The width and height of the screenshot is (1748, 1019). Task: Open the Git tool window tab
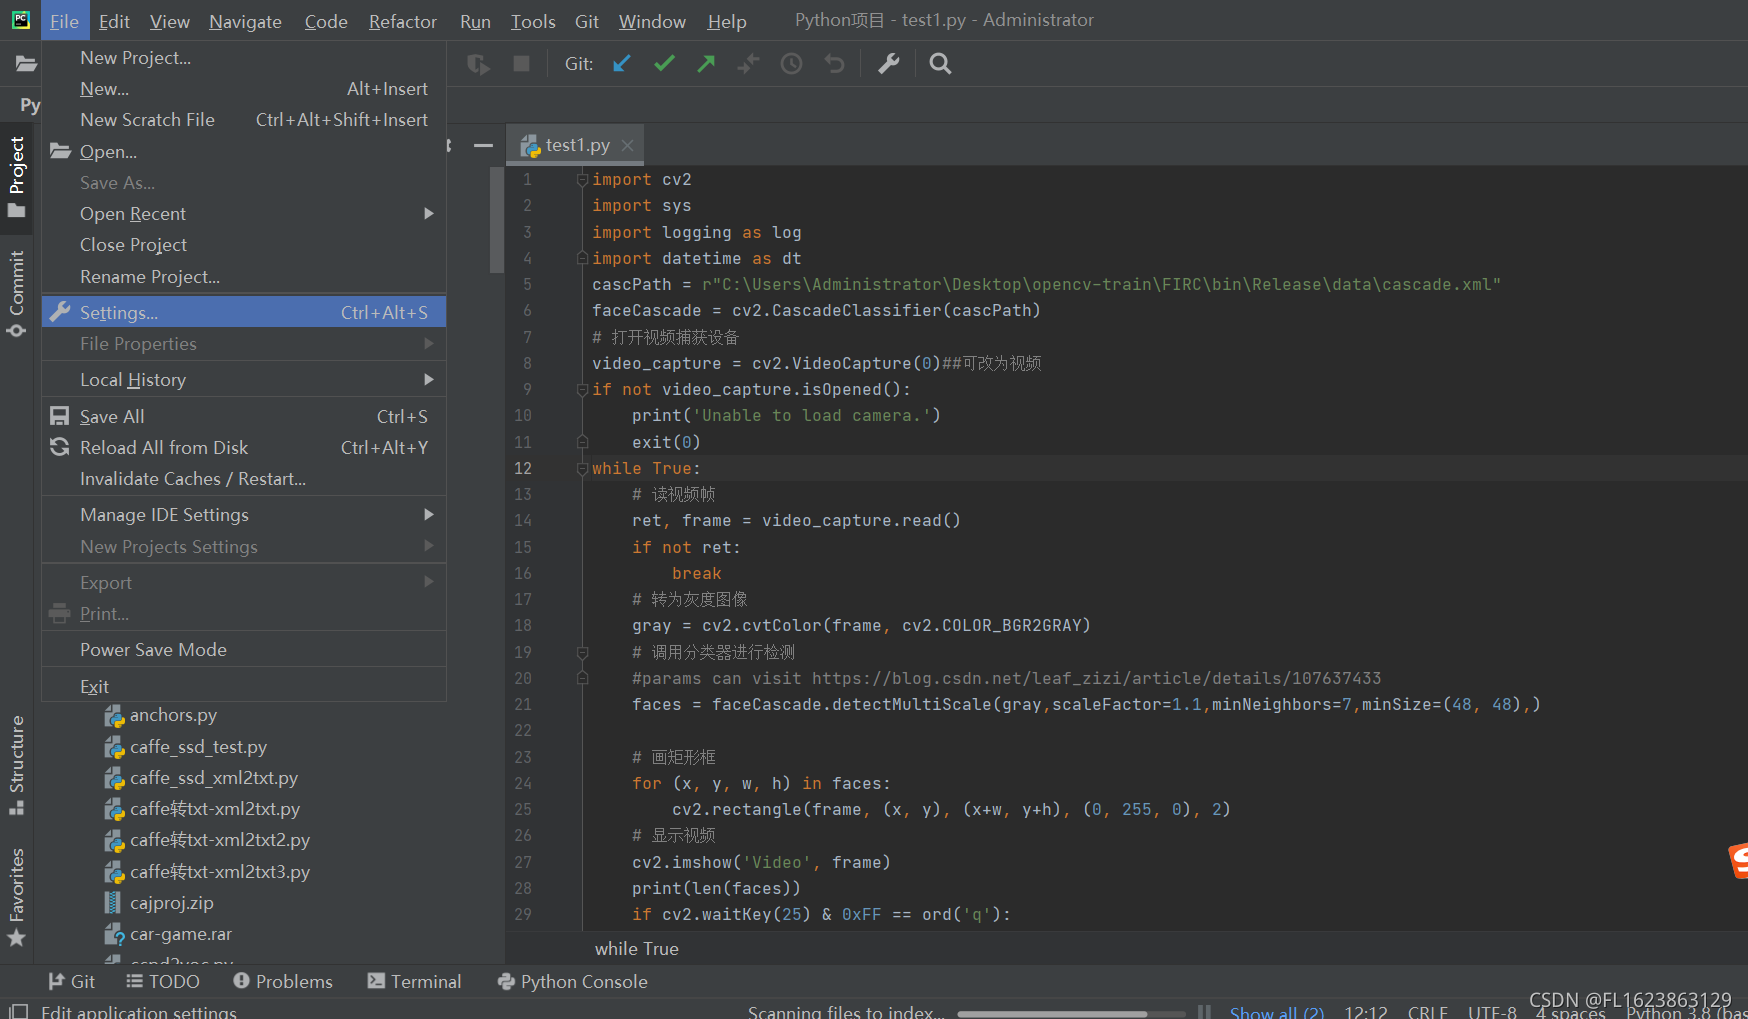pyautogui.click(x=72, y=982)
